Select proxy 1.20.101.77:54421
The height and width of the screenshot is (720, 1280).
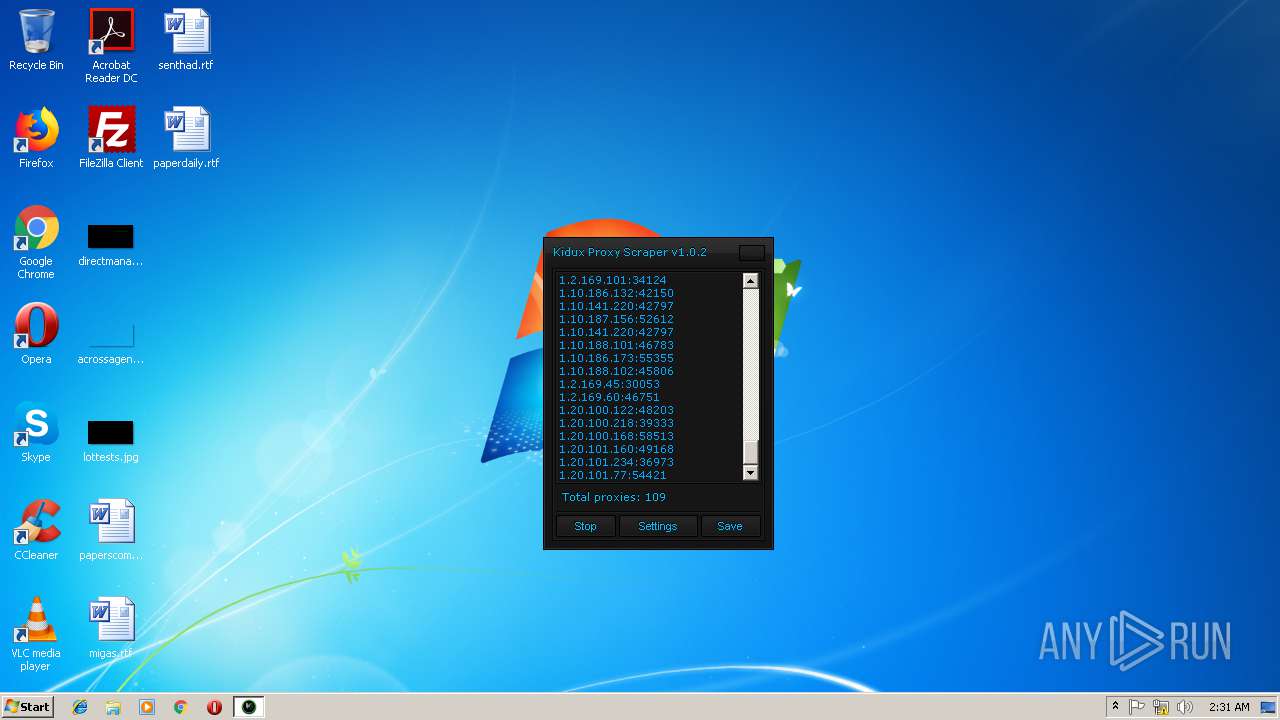tap(612, 475)
